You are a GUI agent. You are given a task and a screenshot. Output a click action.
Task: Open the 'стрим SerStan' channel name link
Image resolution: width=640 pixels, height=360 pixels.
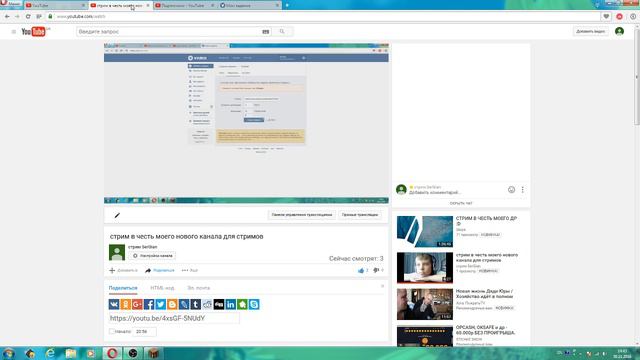[142, 247]
